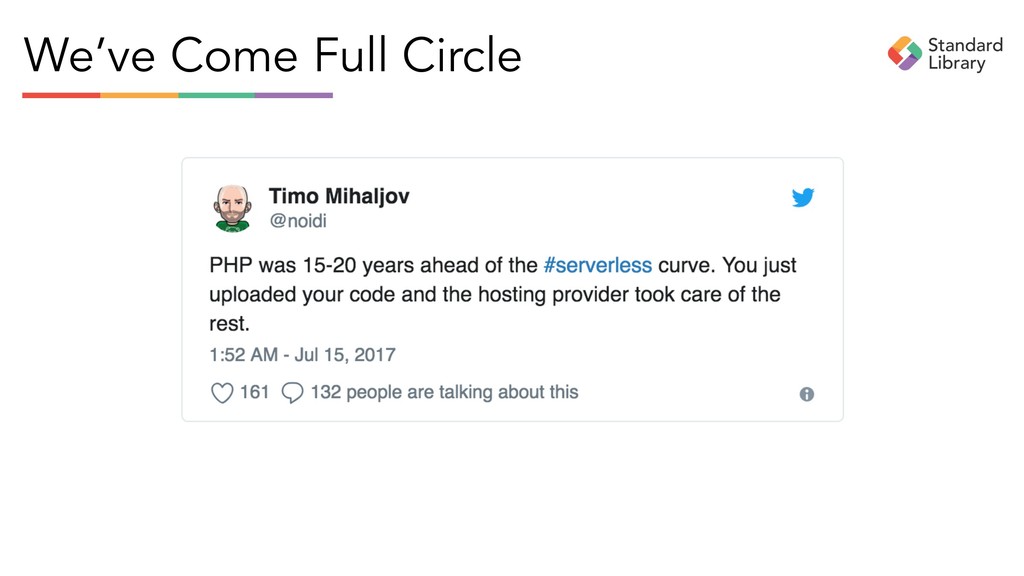Click the Standard Library text label
This screenshot has width=1024, height=576.
coord(964,54)
